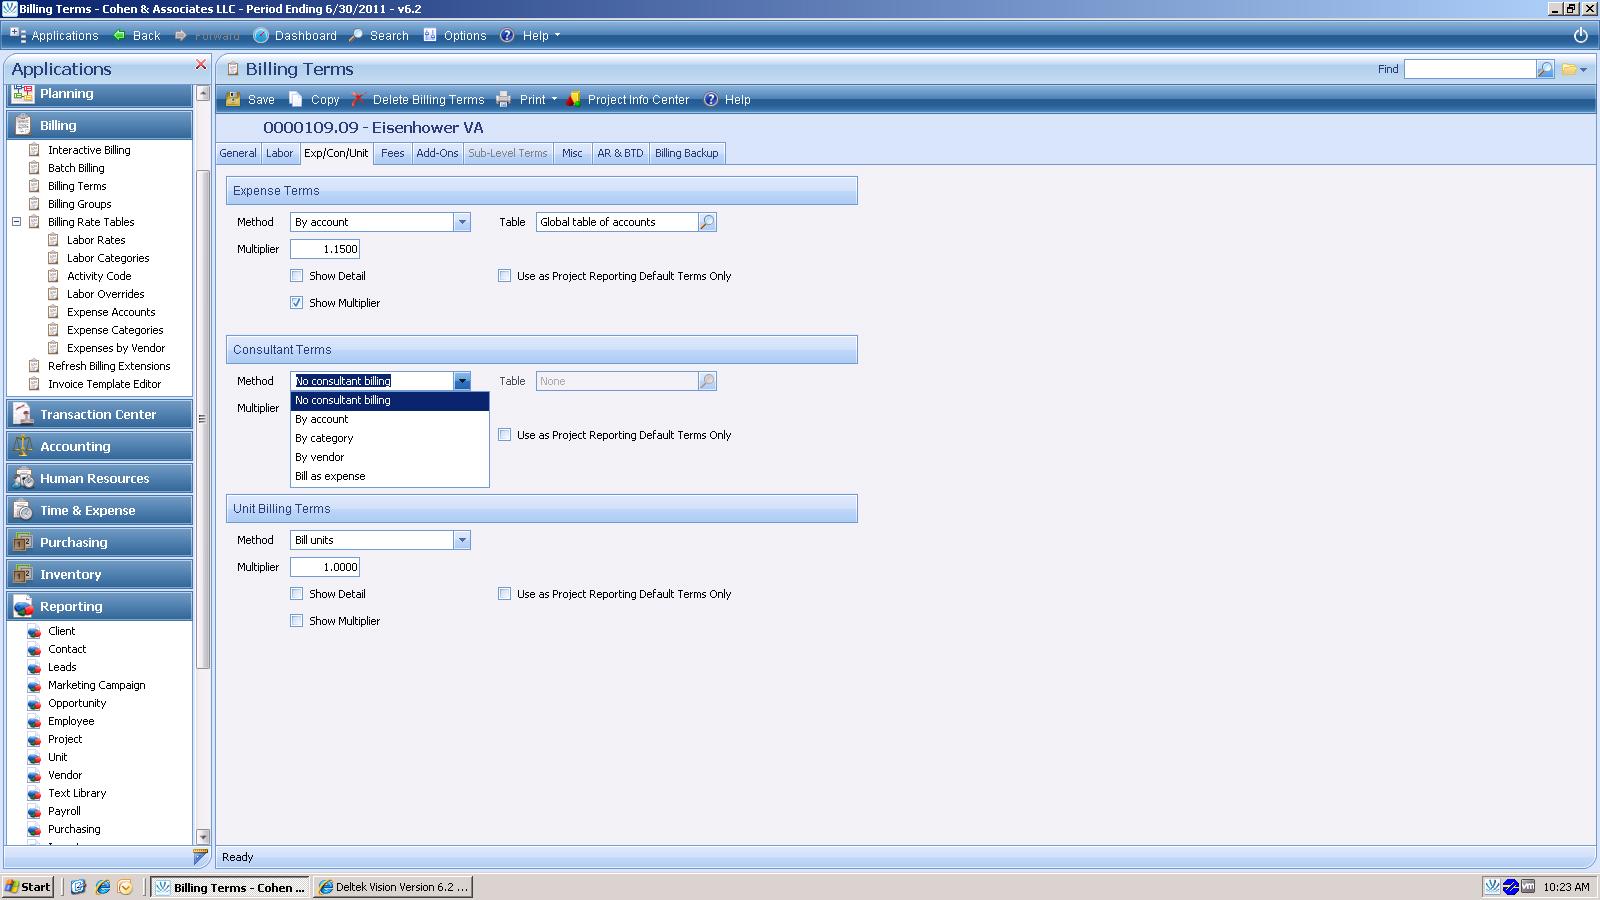The image size is (1600, 900).
Task: Click the Delete Billing Terms red X icon
Action: [x=358, y=100]
